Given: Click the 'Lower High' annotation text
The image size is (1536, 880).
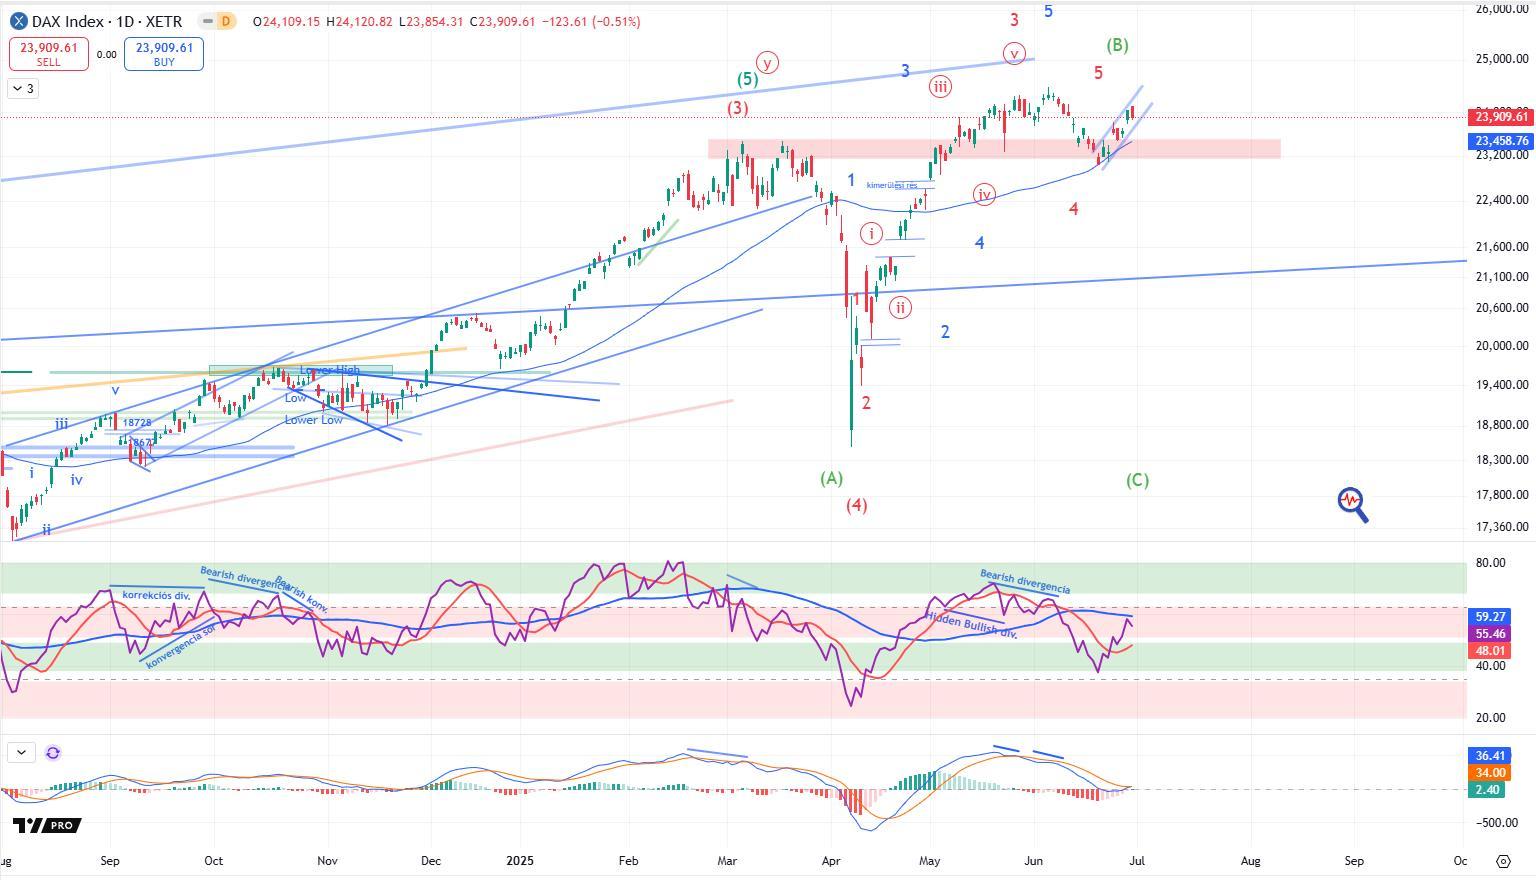Looking at the screenshot, I should pos(329,370).
